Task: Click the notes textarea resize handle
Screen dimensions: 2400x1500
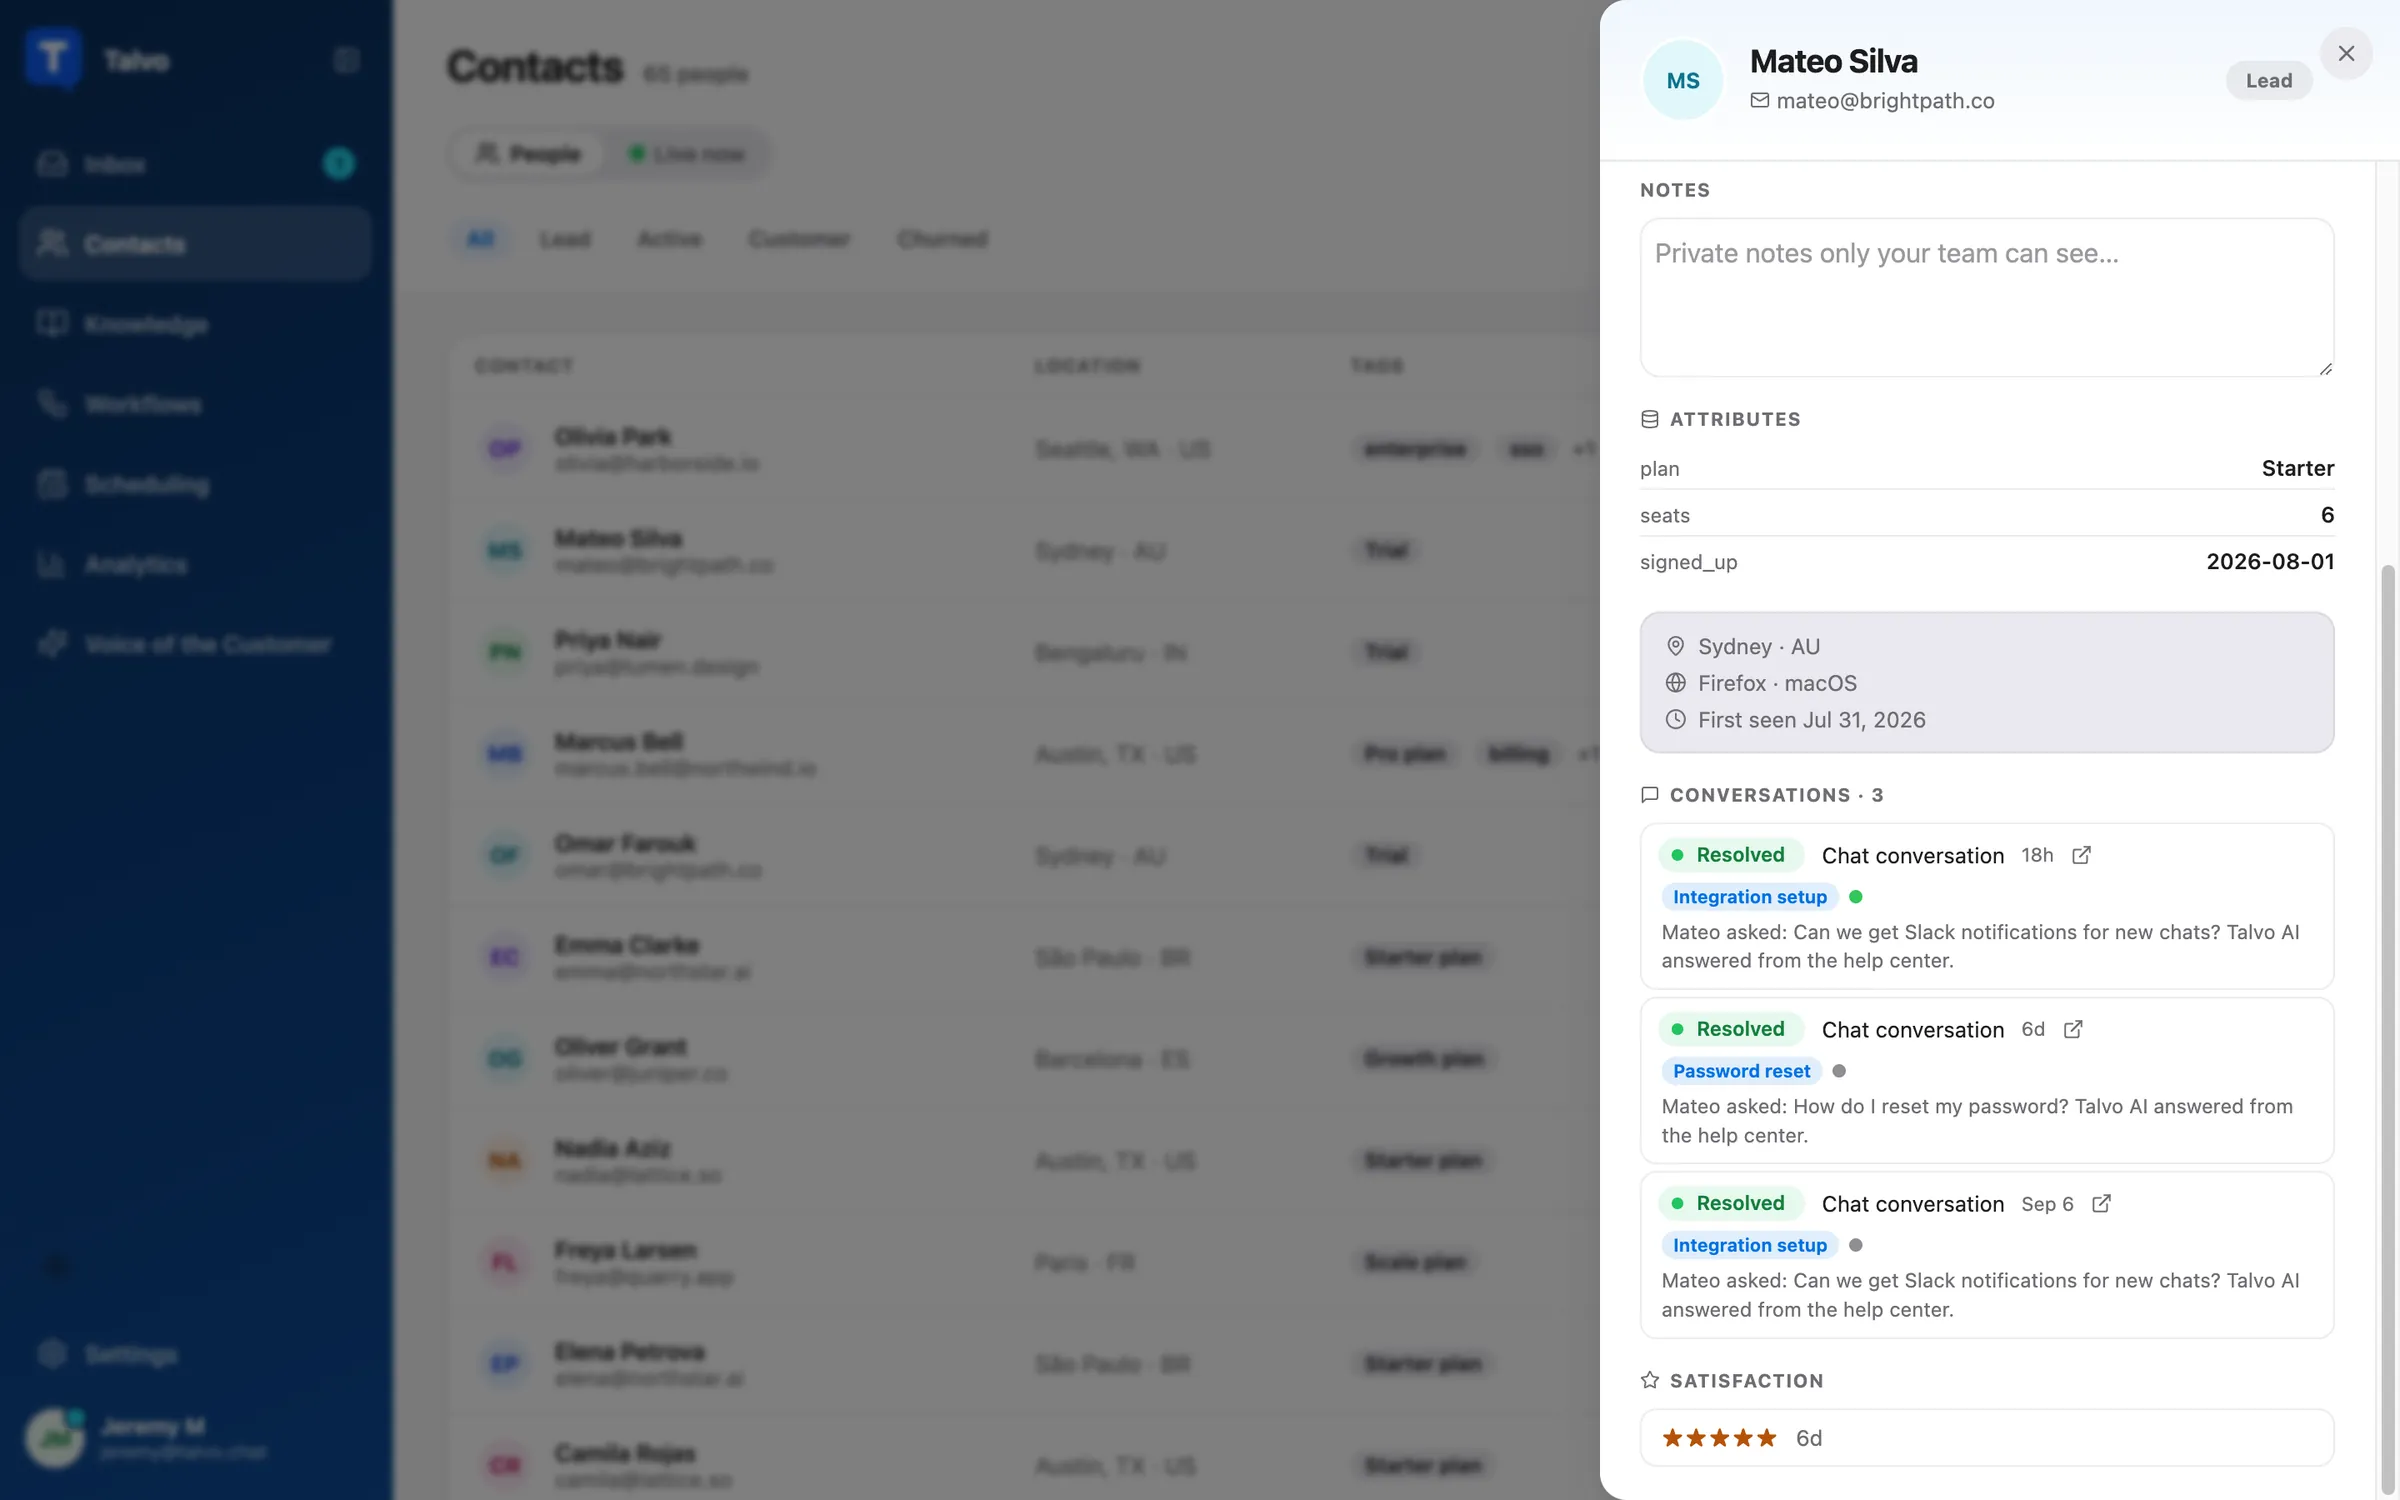Action: 2325,368
